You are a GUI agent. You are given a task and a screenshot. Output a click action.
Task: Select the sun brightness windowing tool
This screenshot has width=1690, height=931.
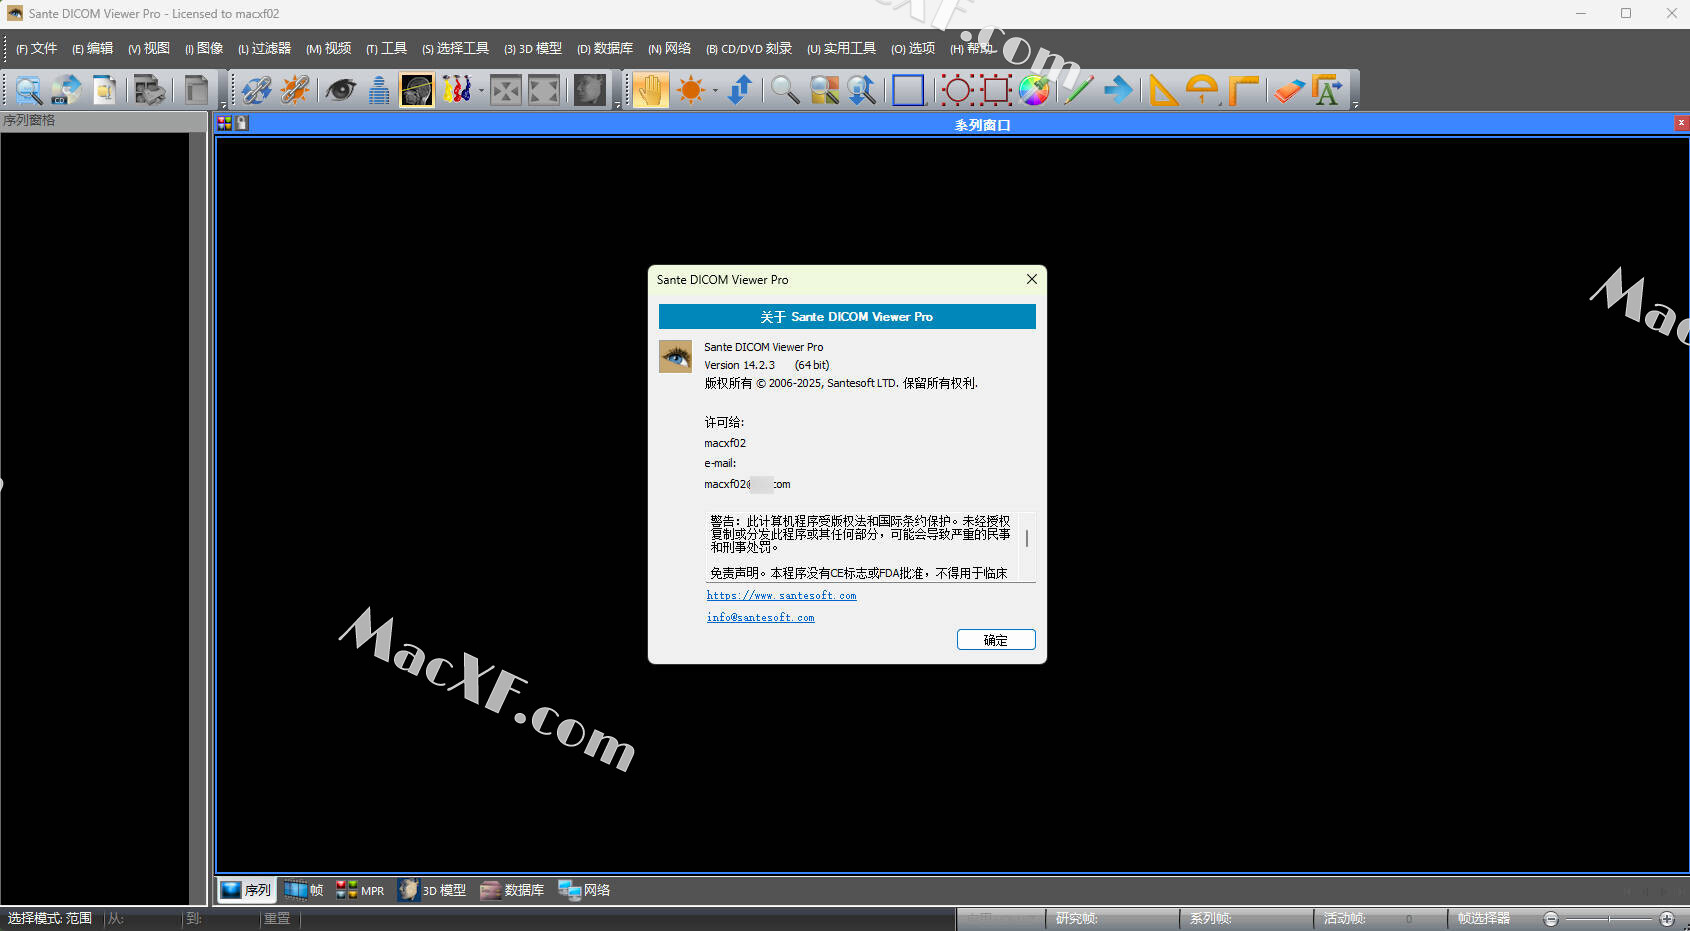691,90
